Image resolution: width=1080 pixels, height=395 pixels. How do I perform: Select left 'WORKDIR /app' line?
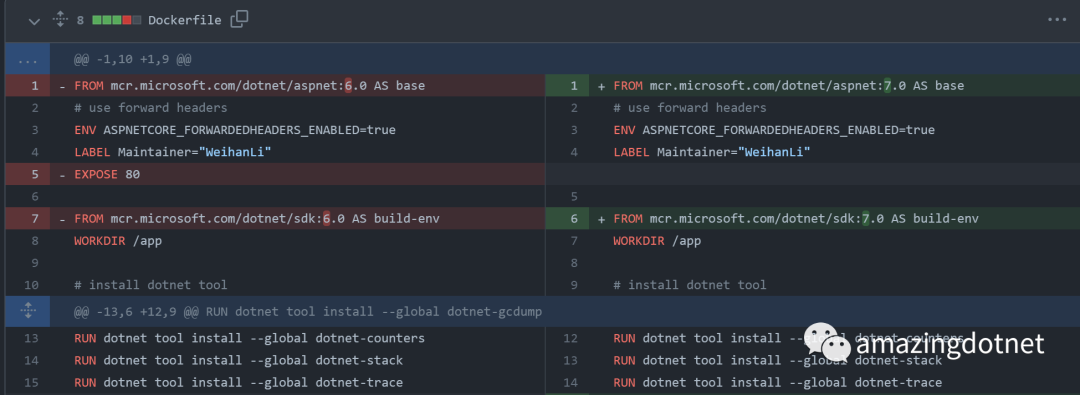tap(118, 241)
